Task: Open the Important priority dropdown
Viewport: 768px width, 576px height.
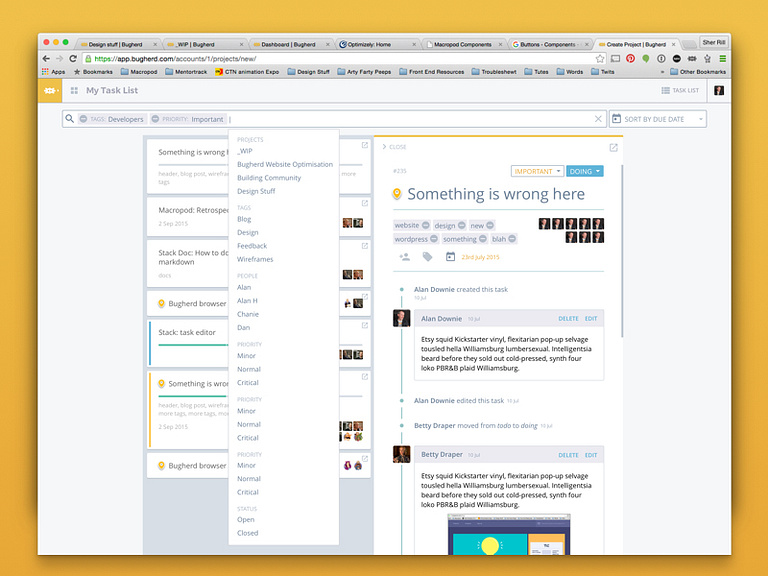Action: [537, 171]
